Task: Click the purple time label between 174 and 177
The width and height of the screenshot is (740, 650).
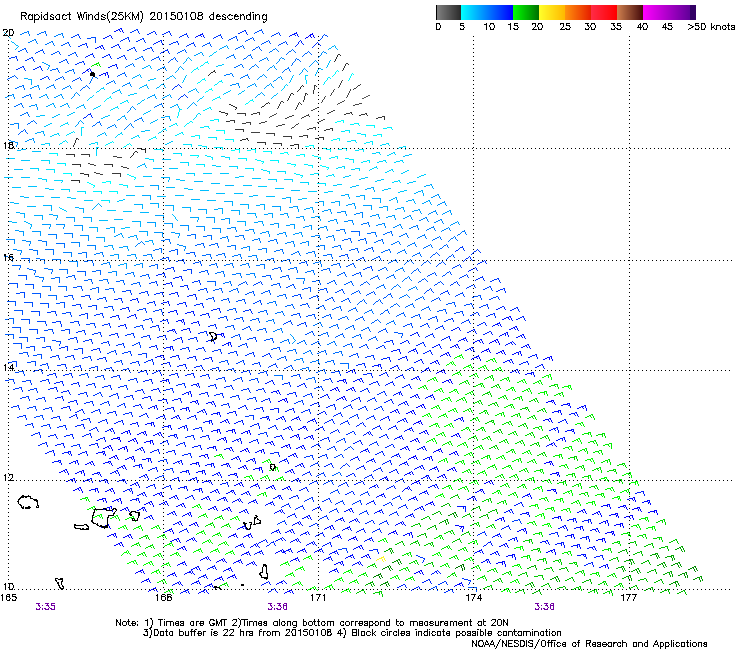Action: [544, 607]
